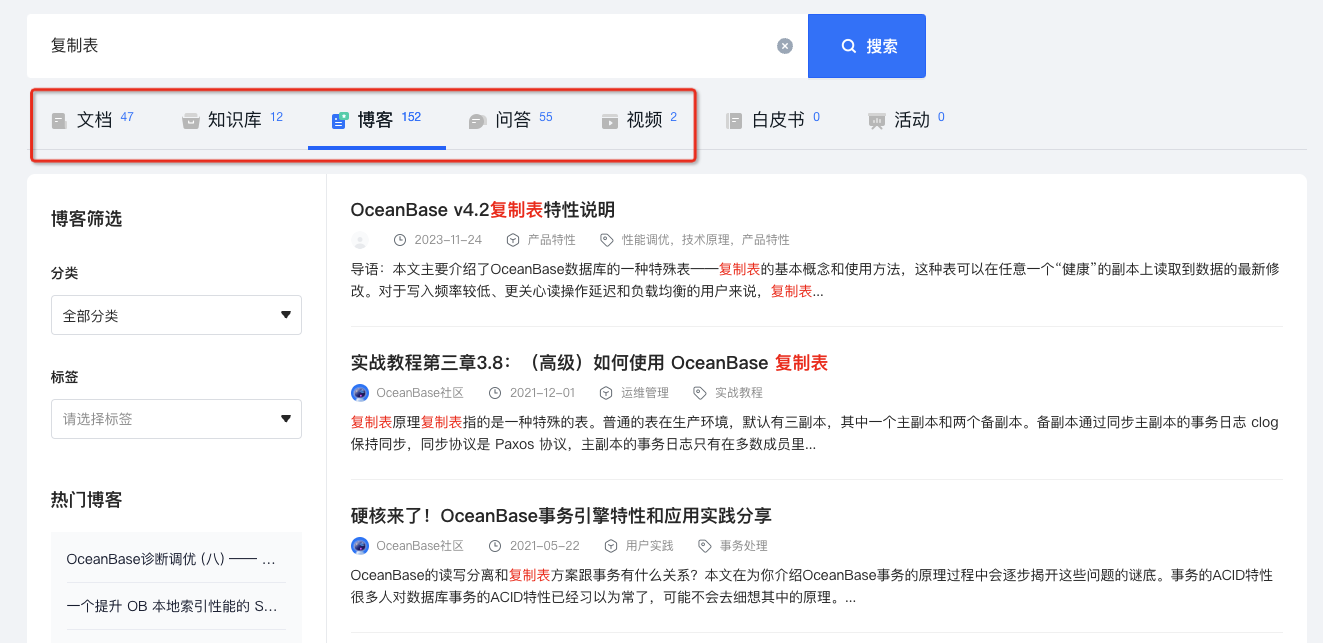Switch to the 视频 tab
1323x643 pixels.
point(639,120)
